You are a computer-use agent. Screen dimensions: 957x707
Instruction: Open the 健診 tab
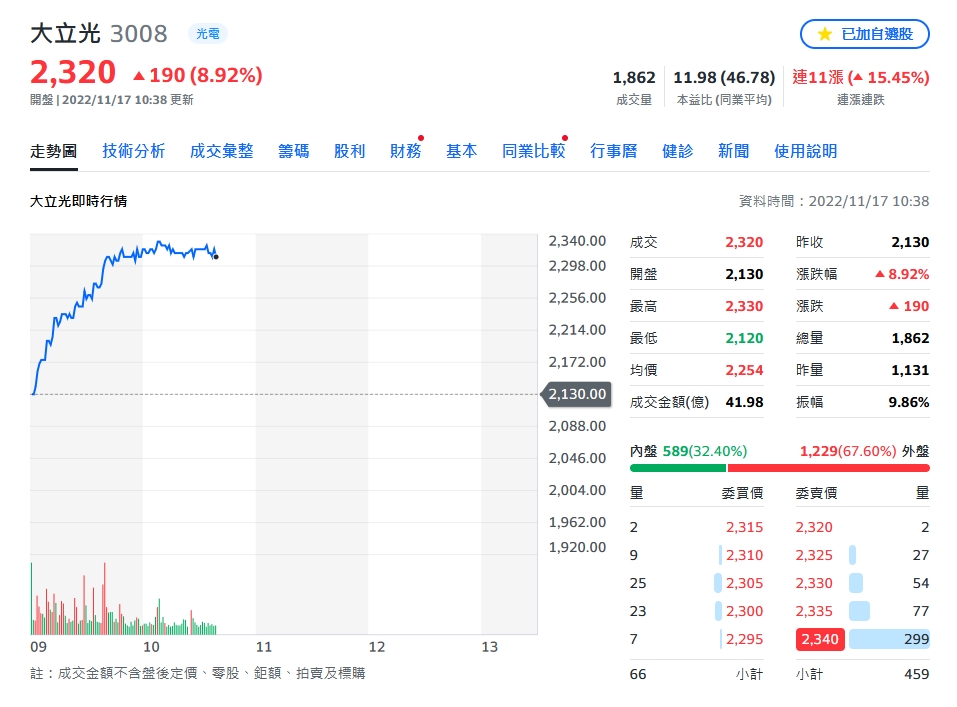pos(677,151)
